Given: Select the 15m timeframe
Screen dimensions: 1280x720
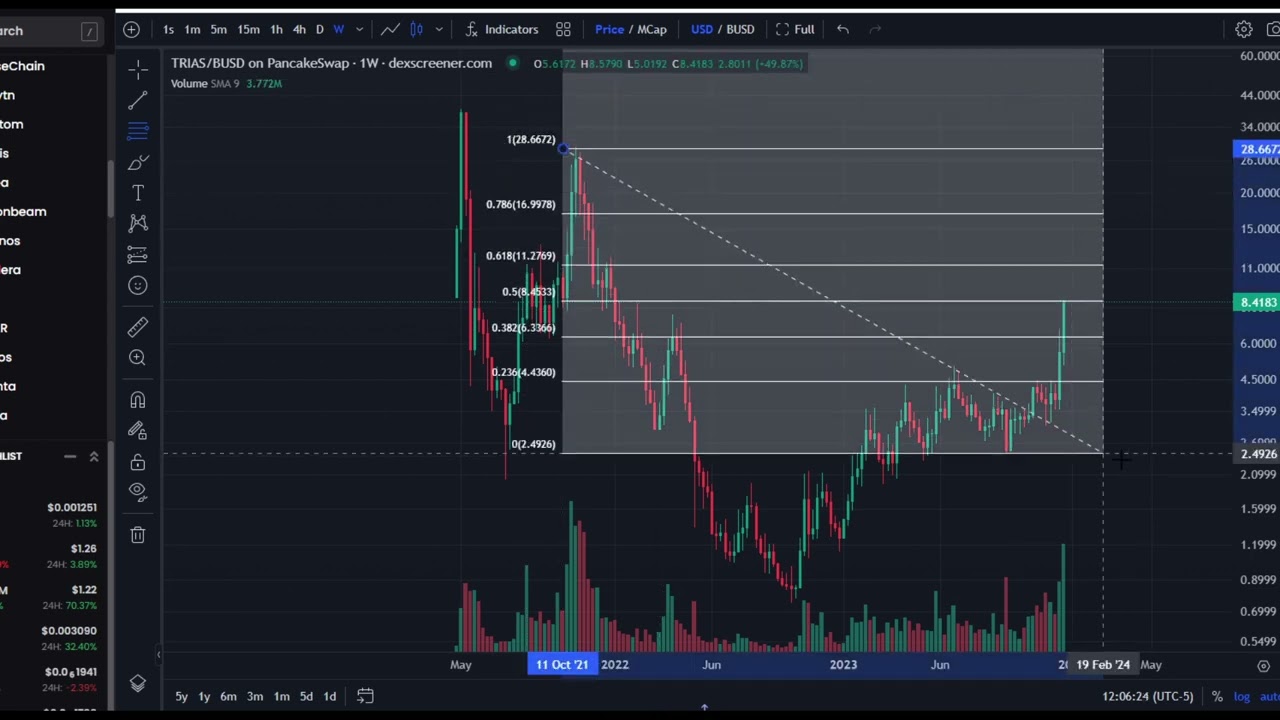Looking at the screenshot, I should [x=248, y=29].
